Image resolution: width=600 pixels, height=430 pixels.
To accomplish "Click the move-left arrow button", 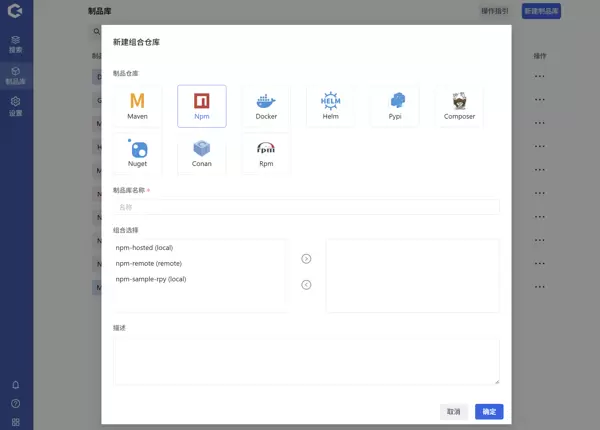I will (306, 284).
